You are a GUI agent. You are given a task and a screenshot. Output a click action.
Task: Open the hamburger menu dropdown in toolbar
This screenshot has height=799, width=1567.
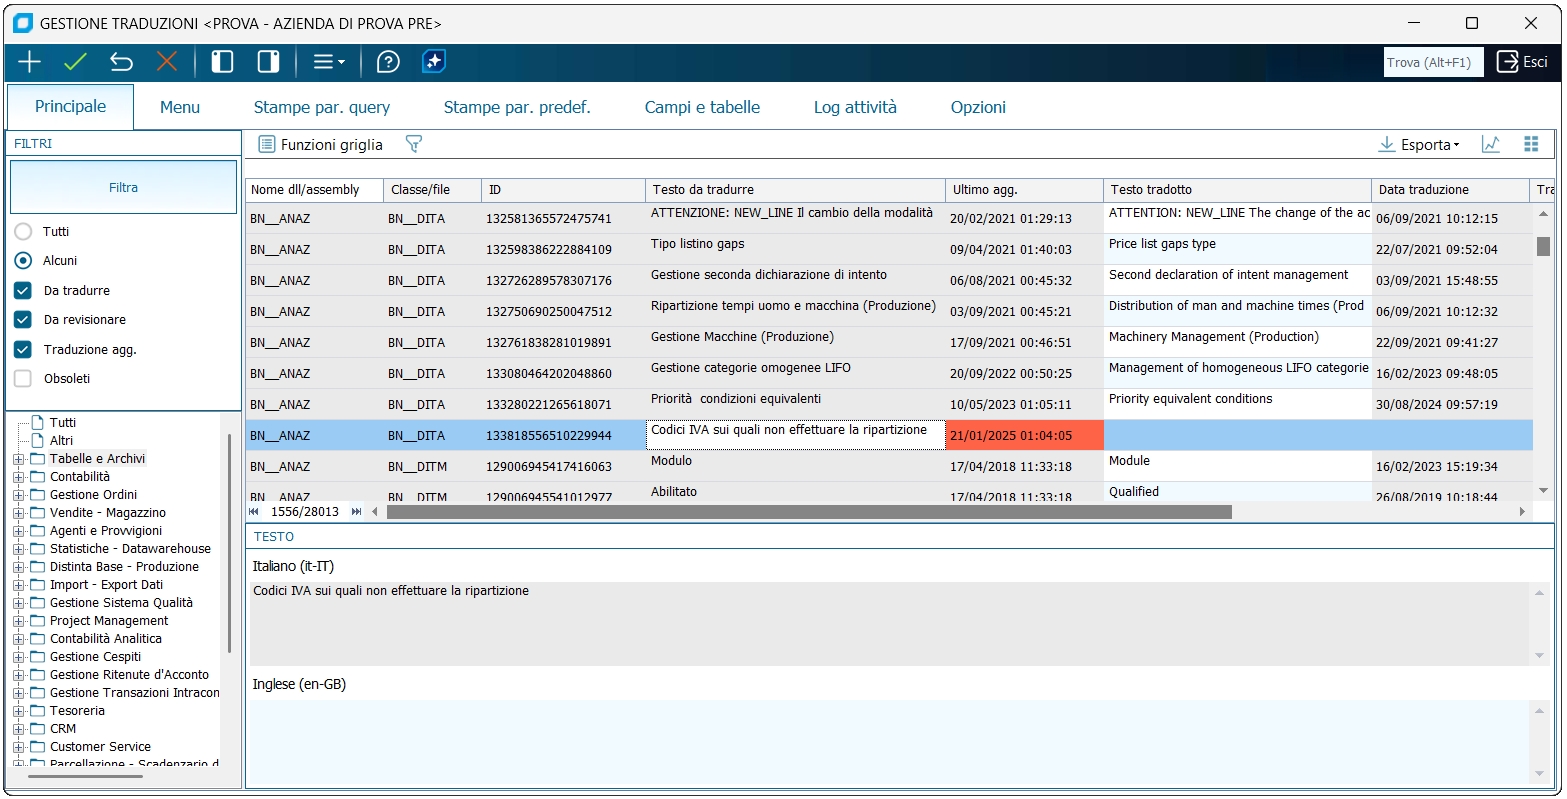coord(328,62)
